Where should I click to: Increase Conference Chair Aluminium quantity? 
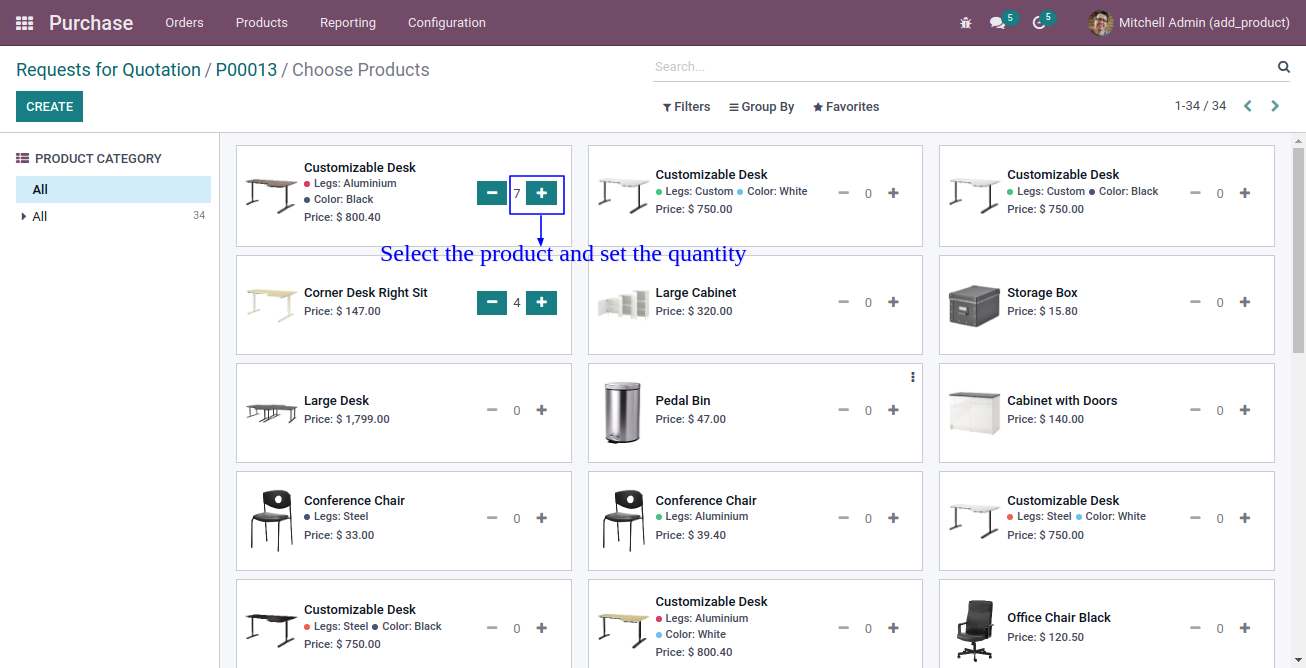893,518
